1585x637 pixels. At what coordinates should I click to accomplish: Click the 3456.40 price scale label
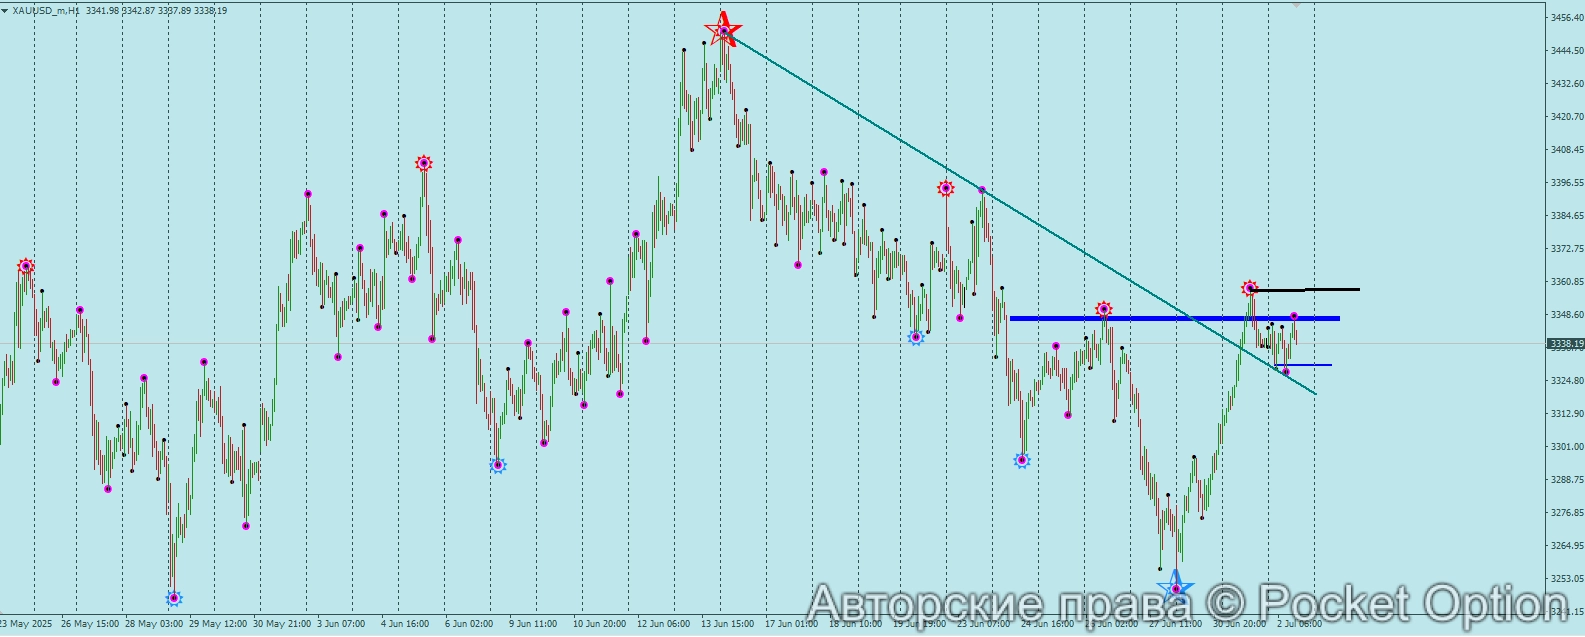click(1565, 18)
